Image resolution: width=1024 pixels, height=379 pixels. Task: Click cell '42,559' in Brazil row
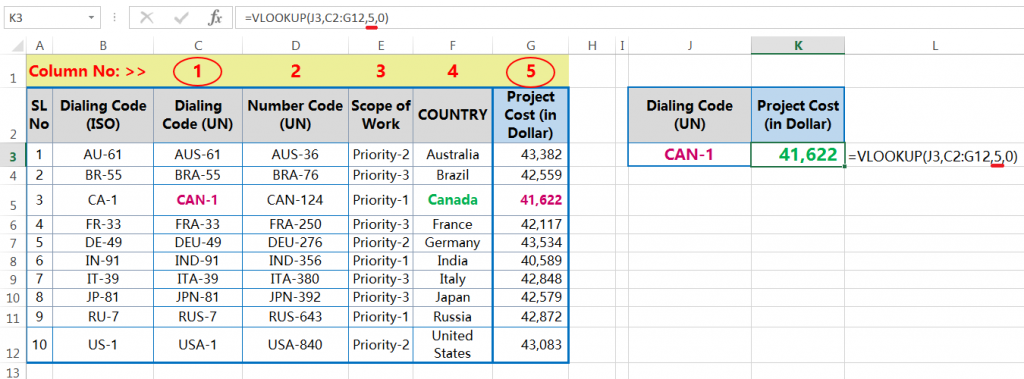tap(530, 175)
